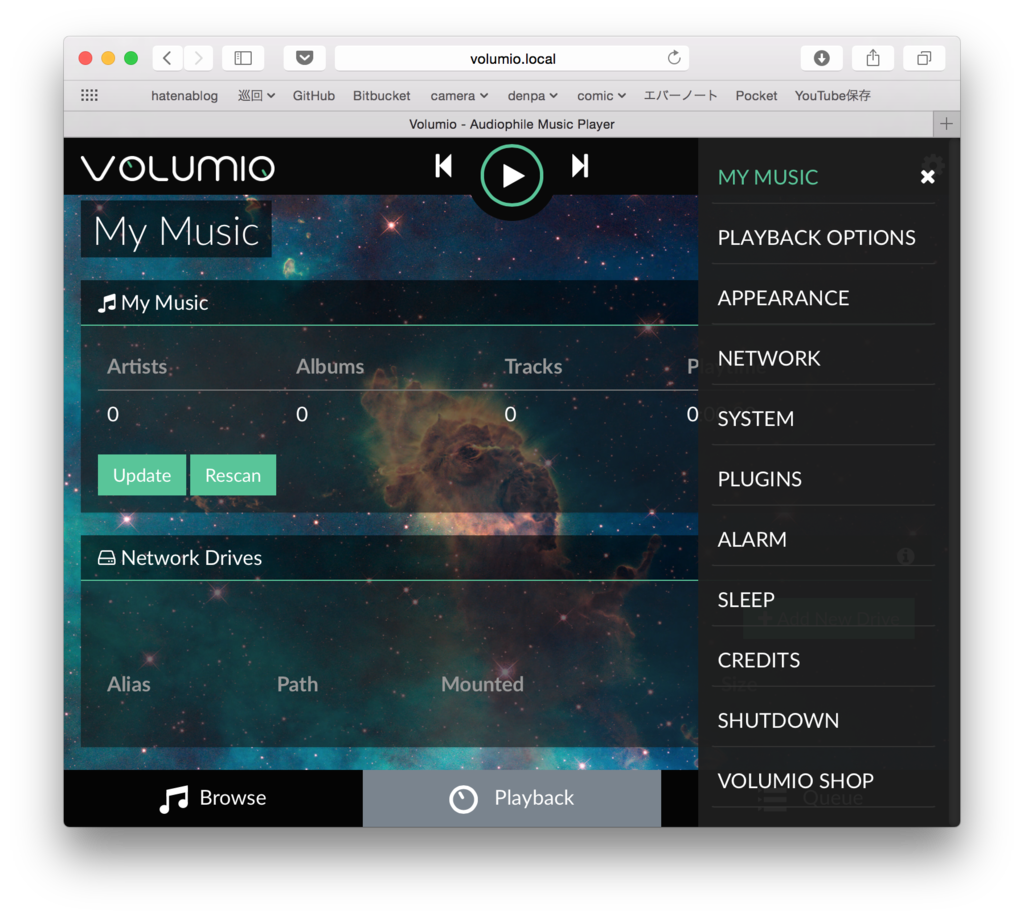
Task: Open the hatenablog bookmark
Action: click(184, 95)
